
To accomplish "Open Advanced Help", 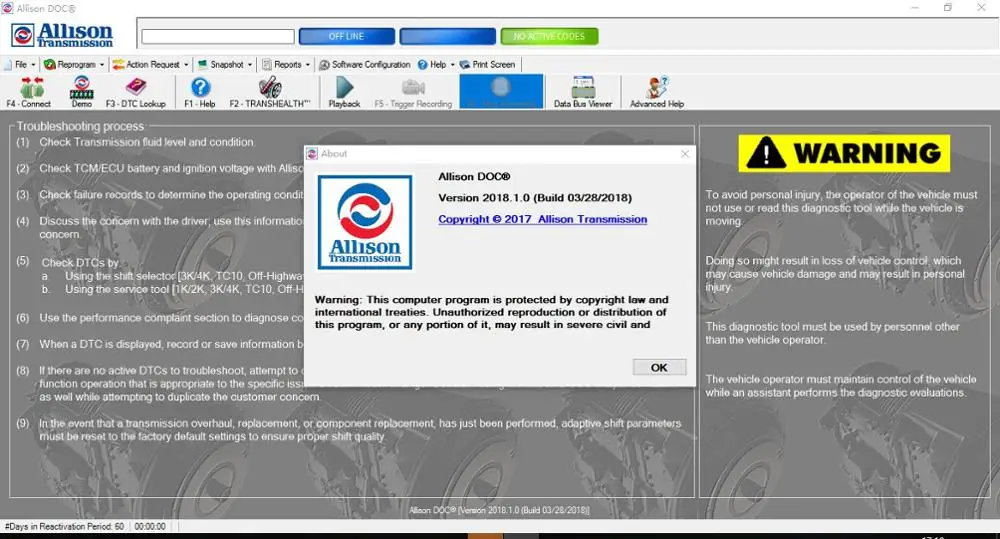I will [657, 92].
